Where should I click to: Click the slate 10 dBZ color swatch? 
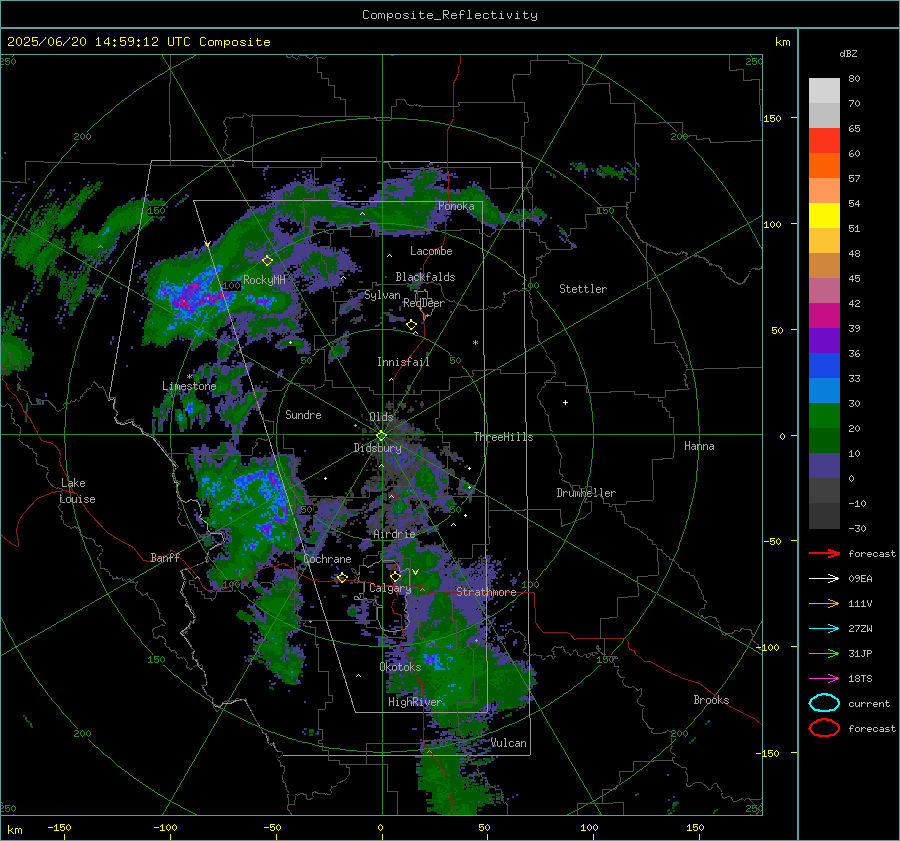tap(824, 466)
